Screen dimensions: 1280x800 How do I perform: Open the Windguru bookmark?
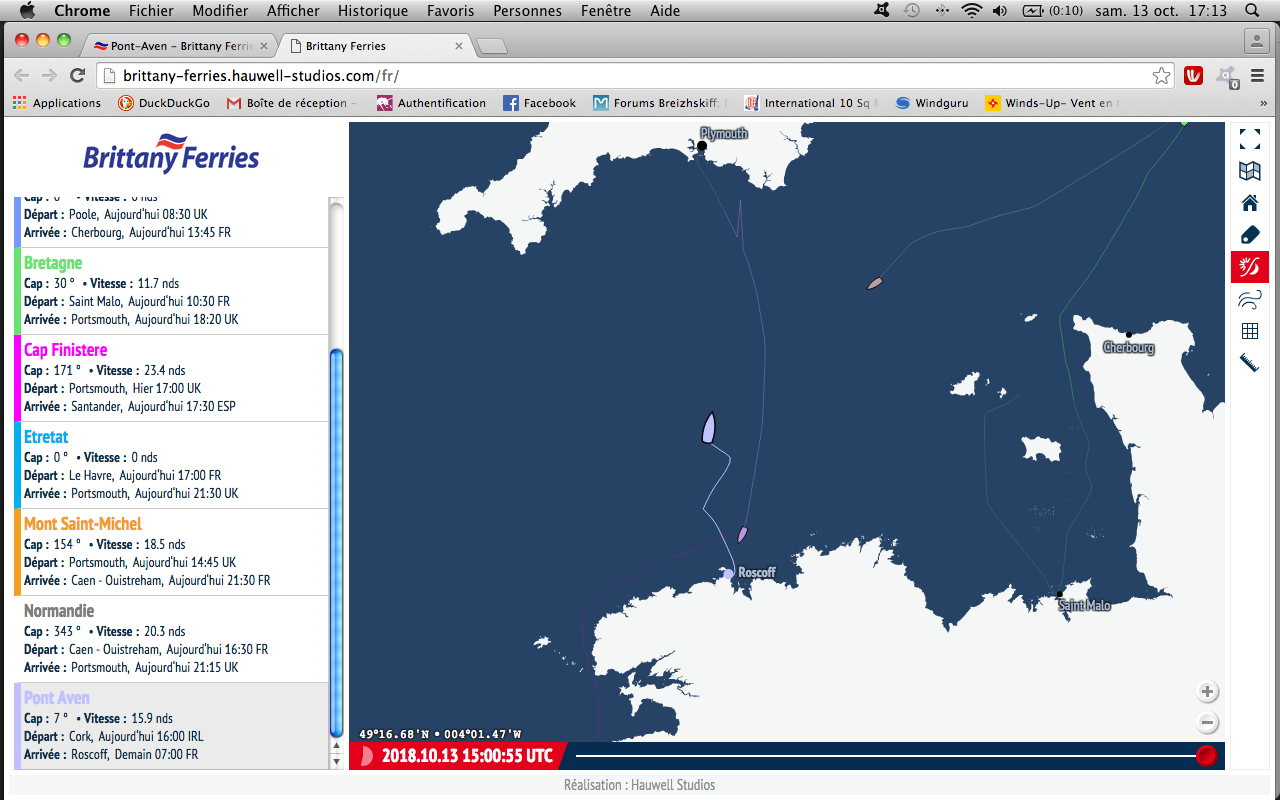click(932, 103)
